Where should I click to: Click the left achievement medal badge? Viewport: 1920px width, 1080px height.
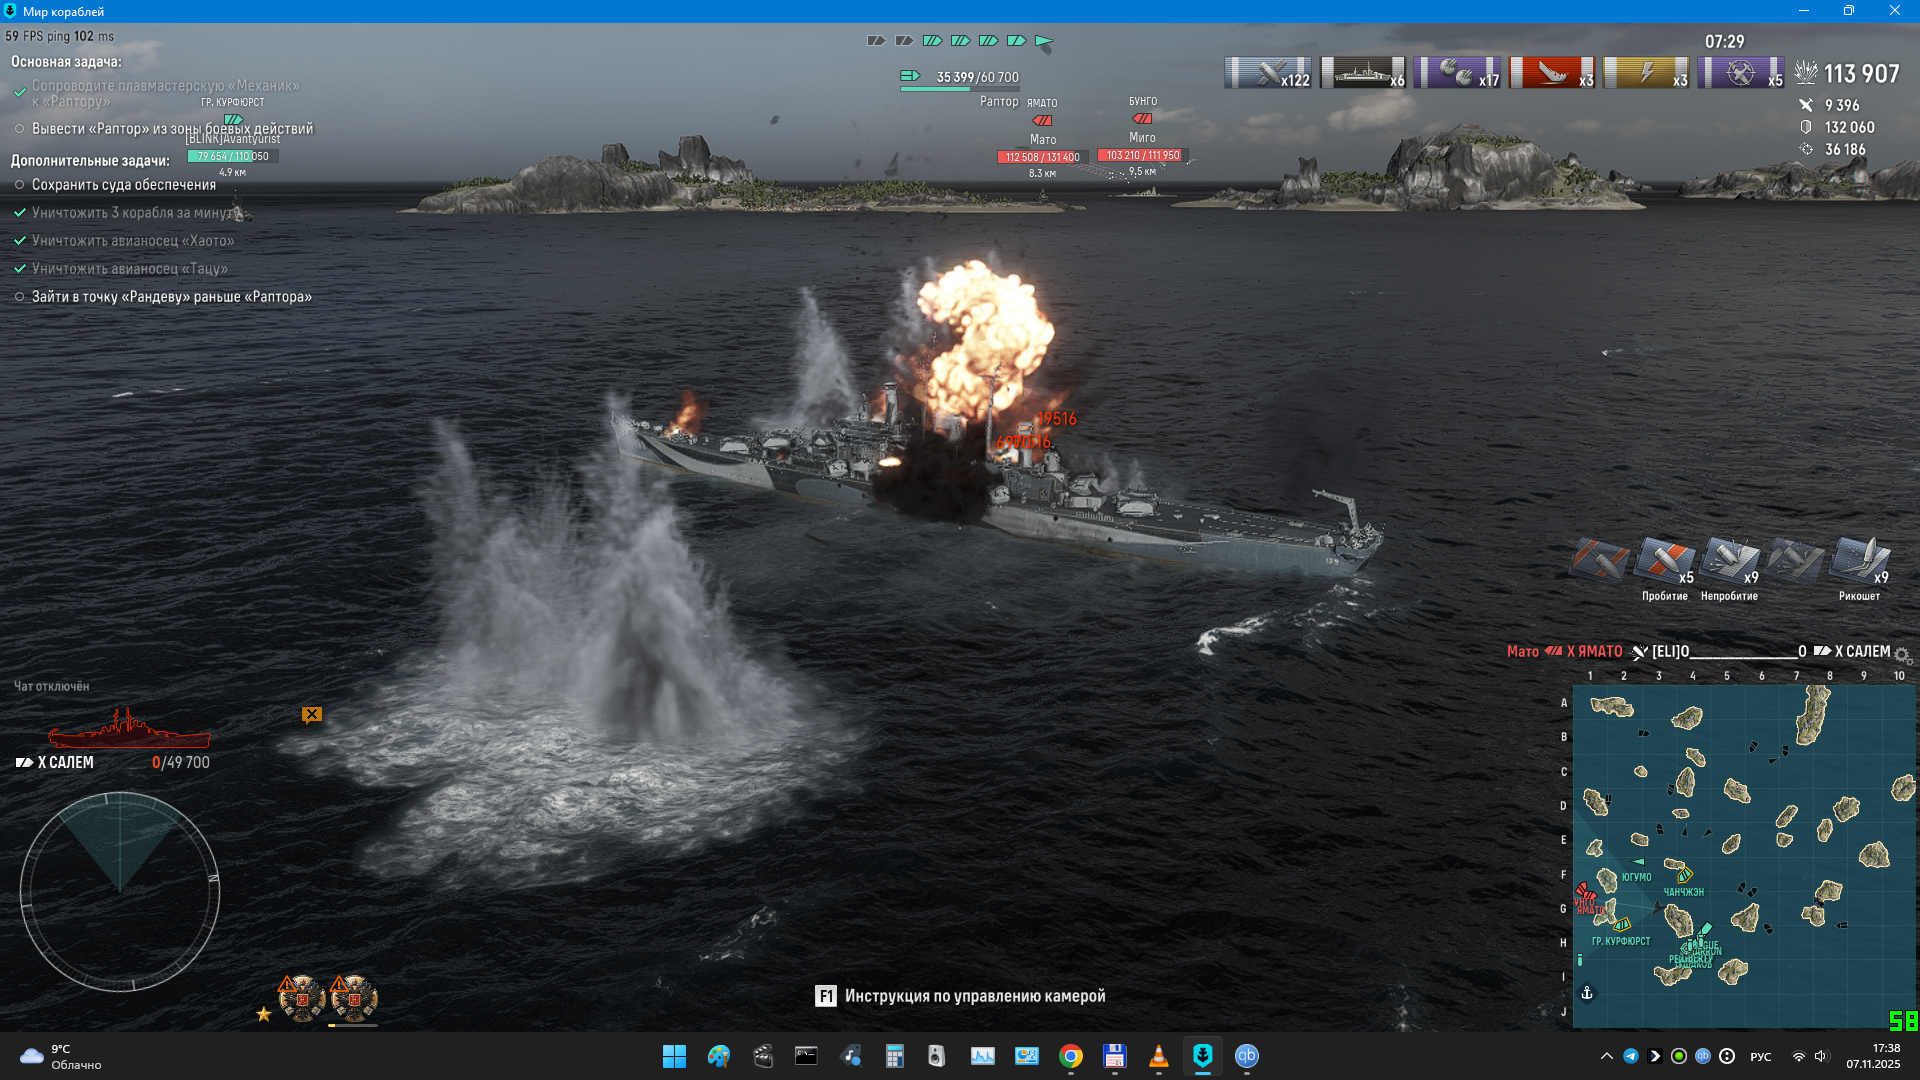pyautogui.click(x=301, y=997)
